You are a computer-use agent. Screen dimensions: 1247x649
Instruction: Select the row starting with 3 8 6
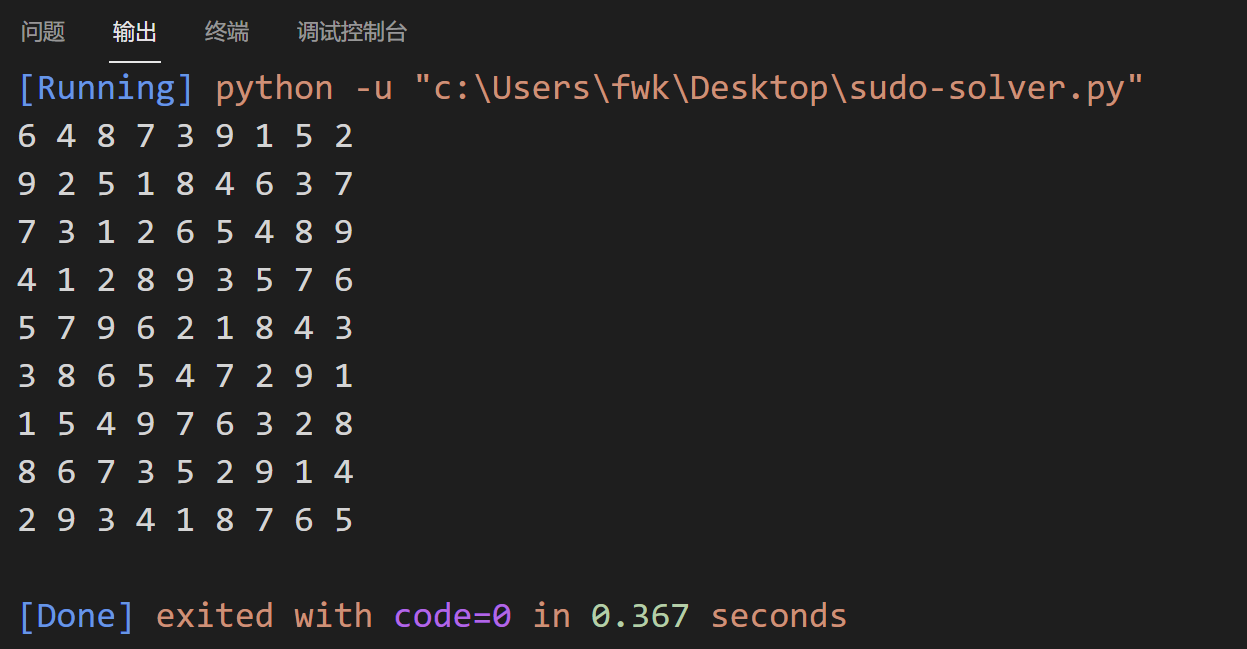[185, 375]
